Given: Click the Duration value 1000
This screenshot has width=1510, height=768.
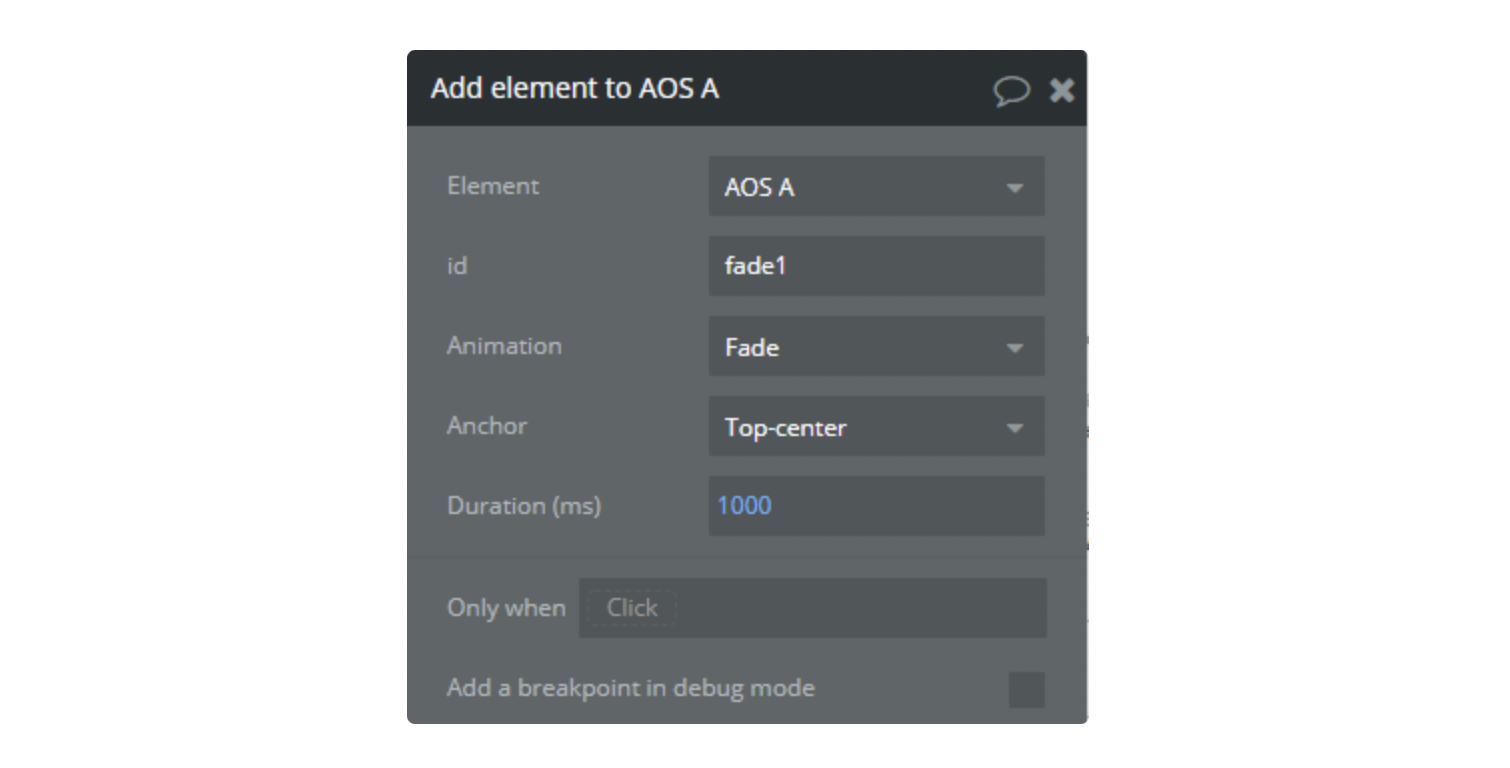Looking at the screenshot, I should click(745, 506).
